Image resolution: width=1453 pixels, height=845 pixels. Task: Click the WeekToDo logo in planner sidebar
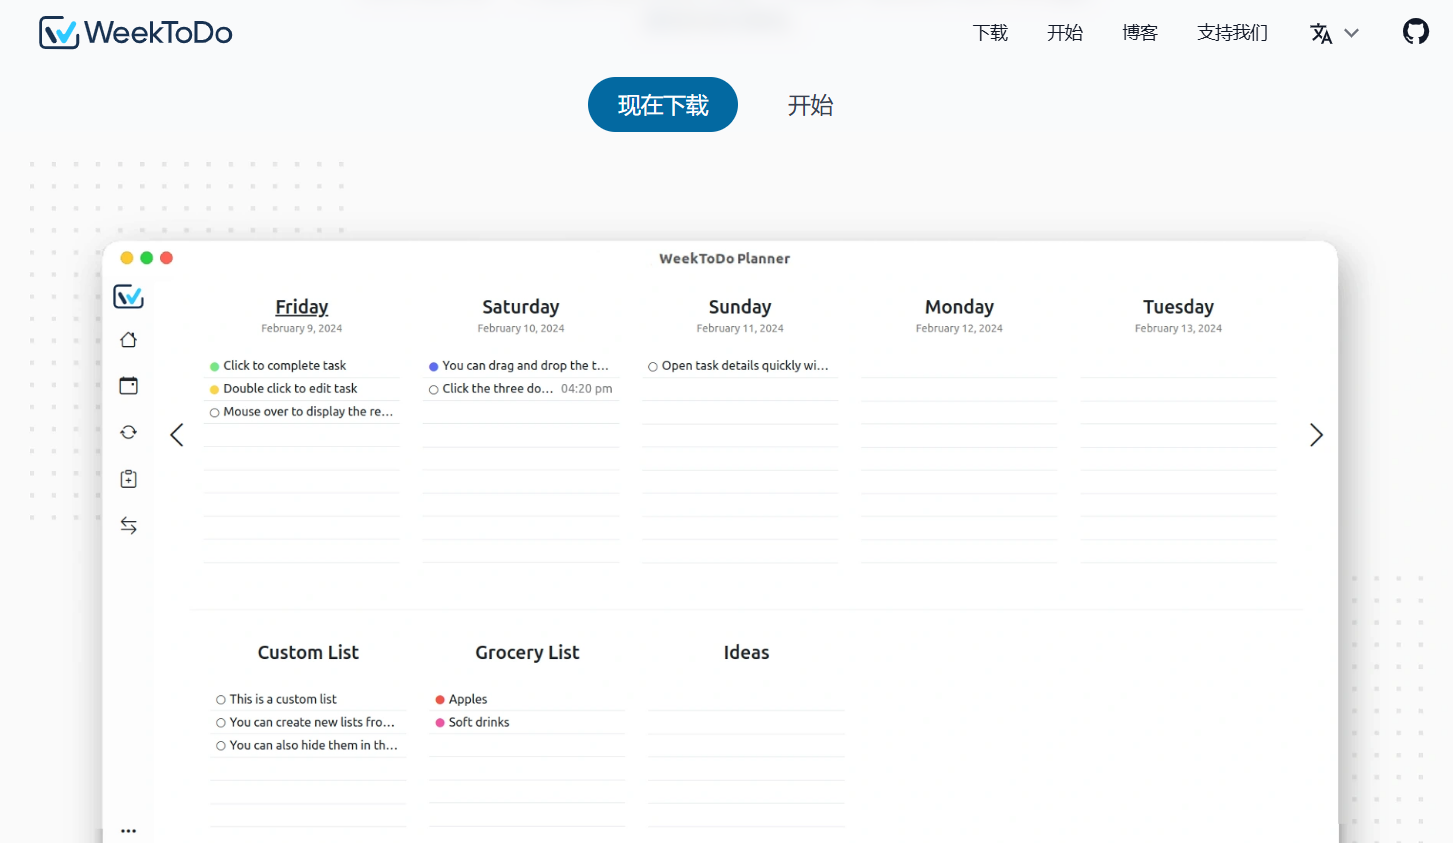(128, 296)
